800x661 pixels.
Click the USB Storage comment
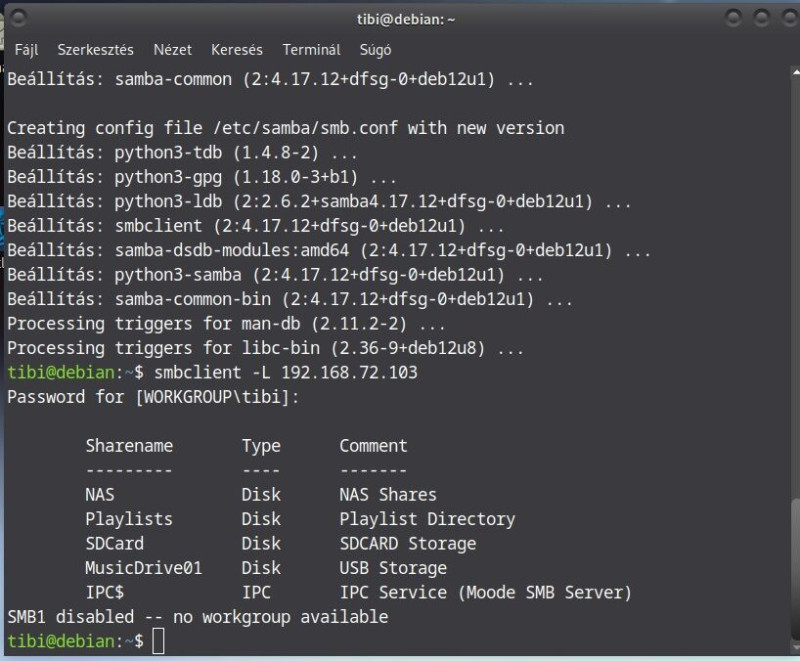[x=393, y=568]
